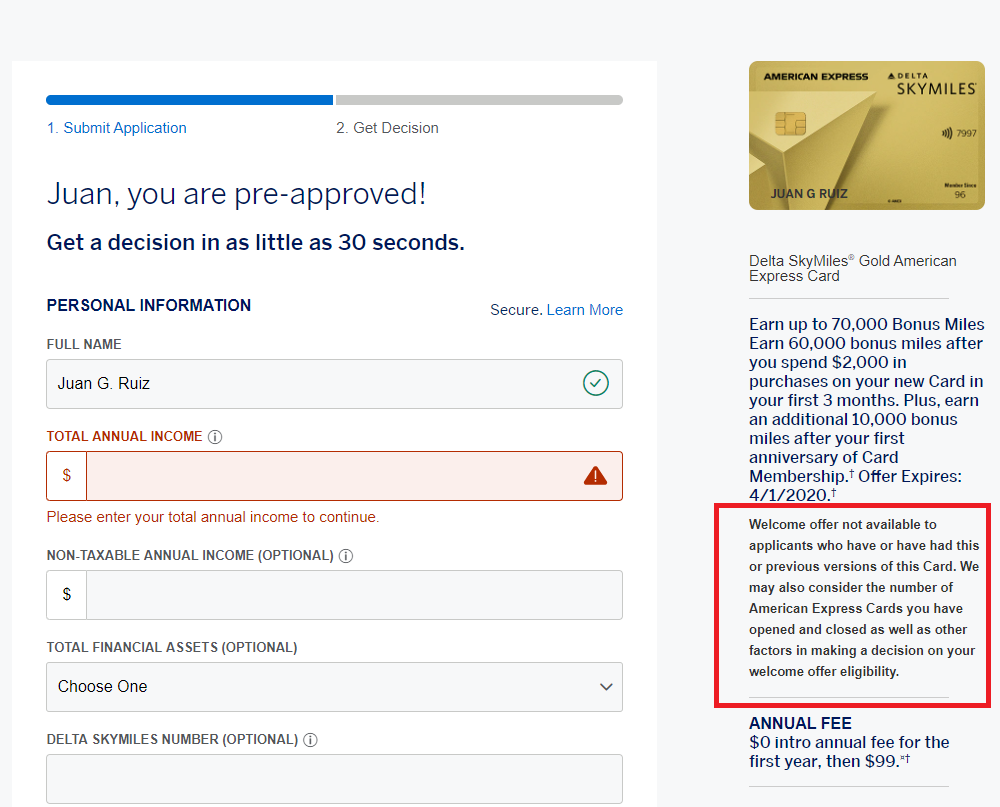Open the Learn More link
The image size is (1000, 807).
(x=584, y=309)
